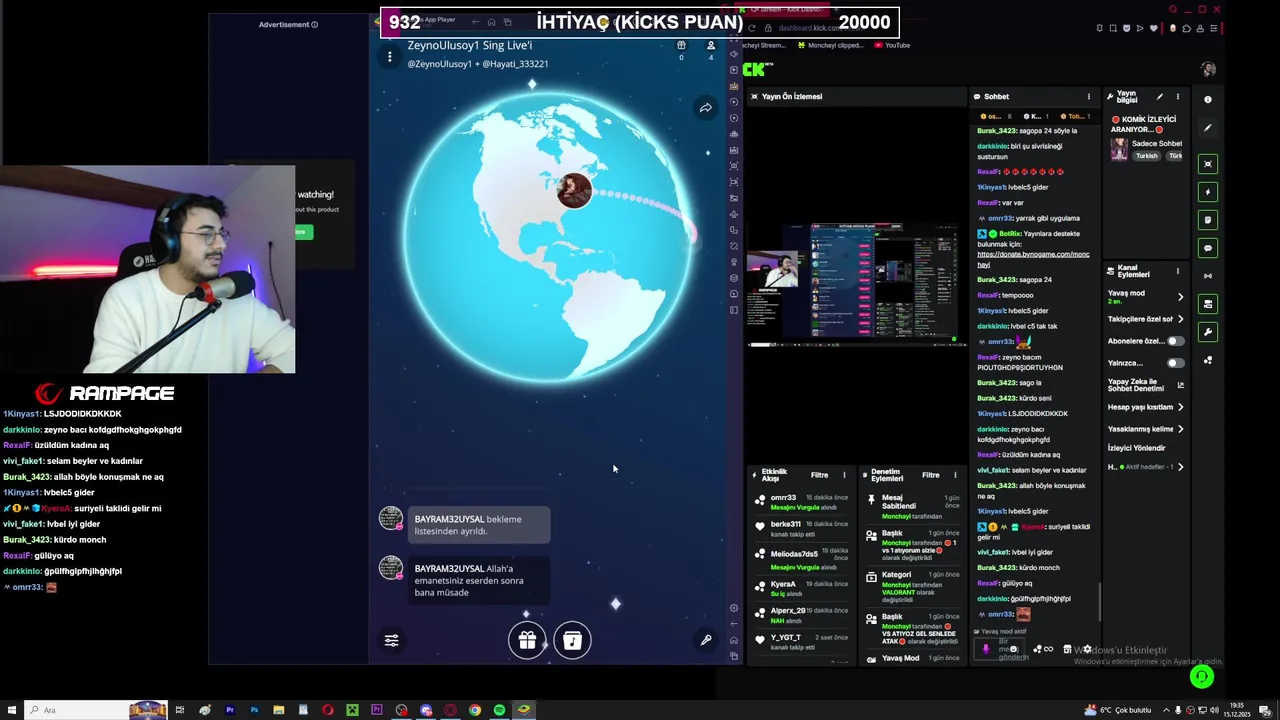Screen dimensions: 1280x720
Task: Toggle the Yalnızca switch
Action: click(x=1175, y=363)
